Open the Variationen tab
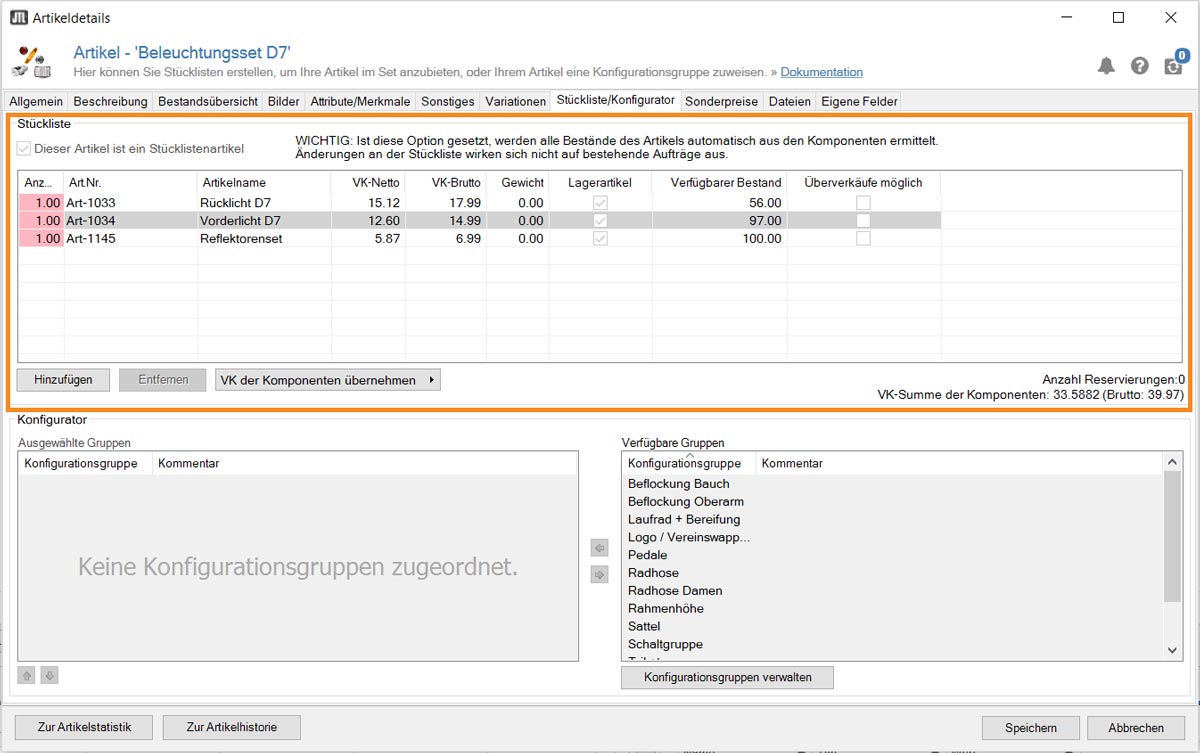This screenshot has height=753, width=1200. (x=516, y=101)
